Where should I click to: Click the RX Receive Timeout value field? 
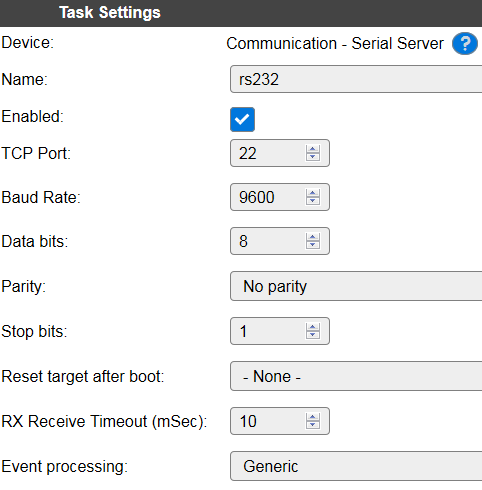(x=267, y=421)
